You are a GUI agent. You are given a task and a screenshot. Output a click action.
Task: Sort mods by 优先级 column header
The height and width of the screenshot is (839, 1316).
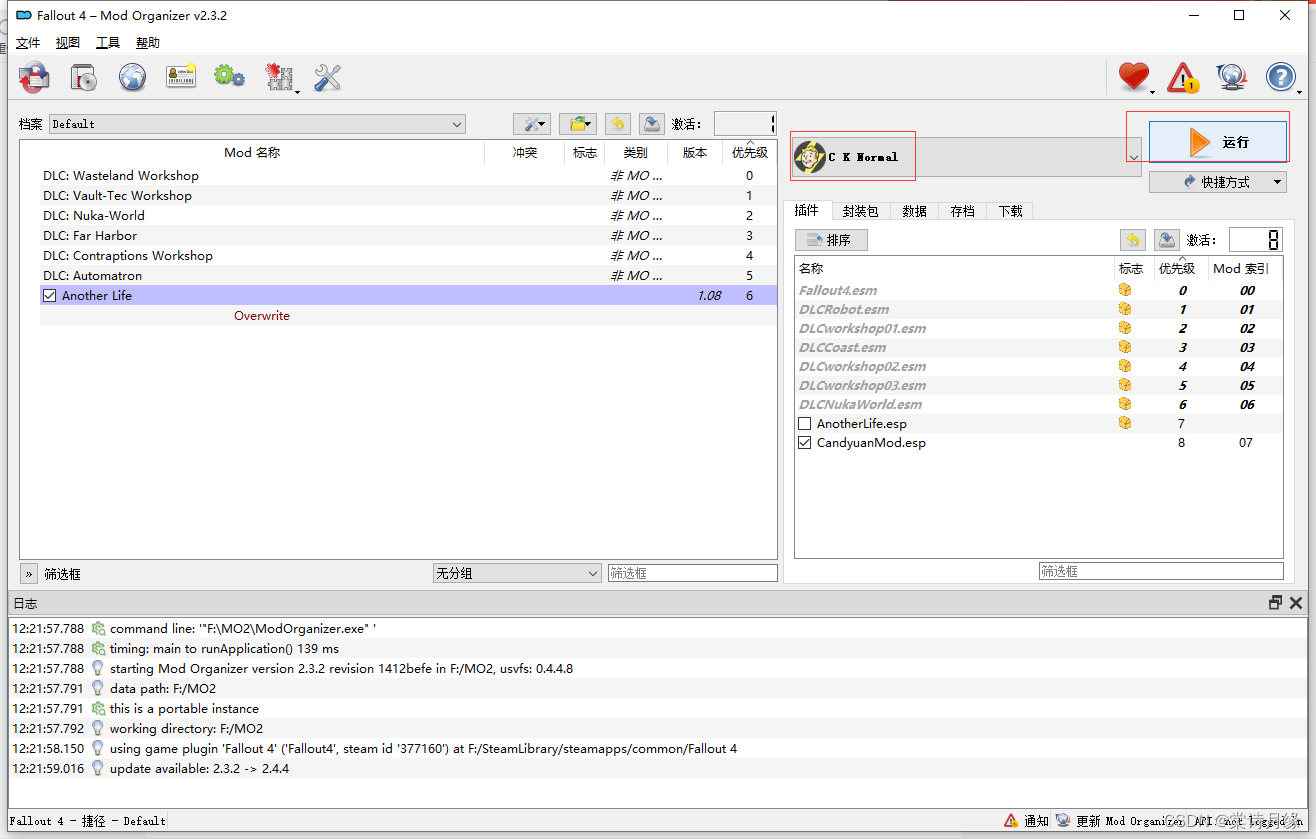pos(749,152)
